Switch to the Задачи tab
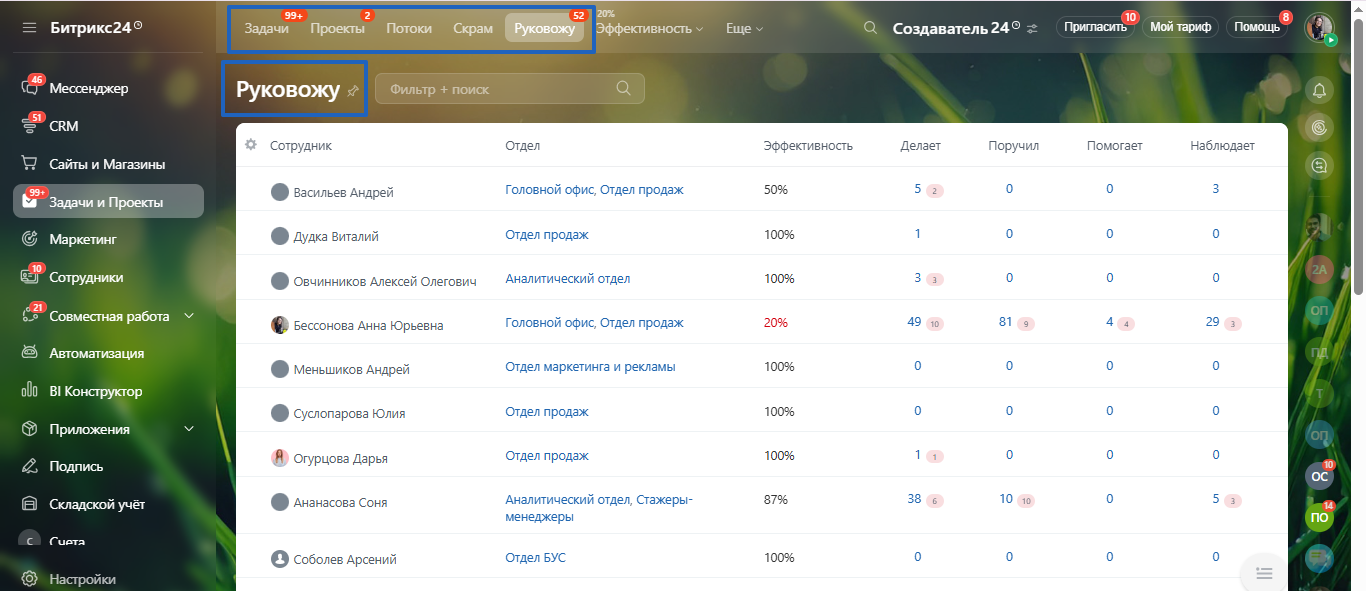This screenshot has width=1366, height=591. [267, 28]
